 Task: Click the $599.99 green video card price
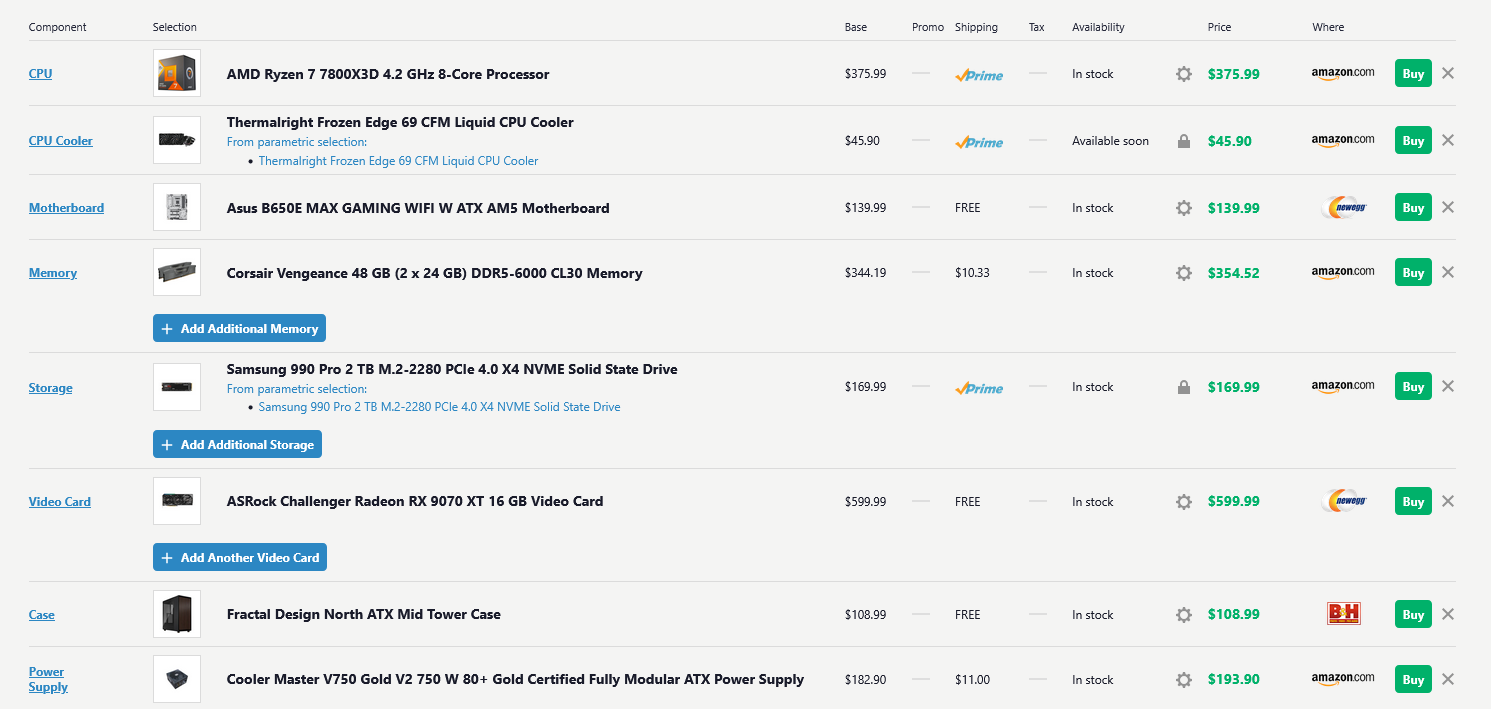click(x=1233, y=502)
